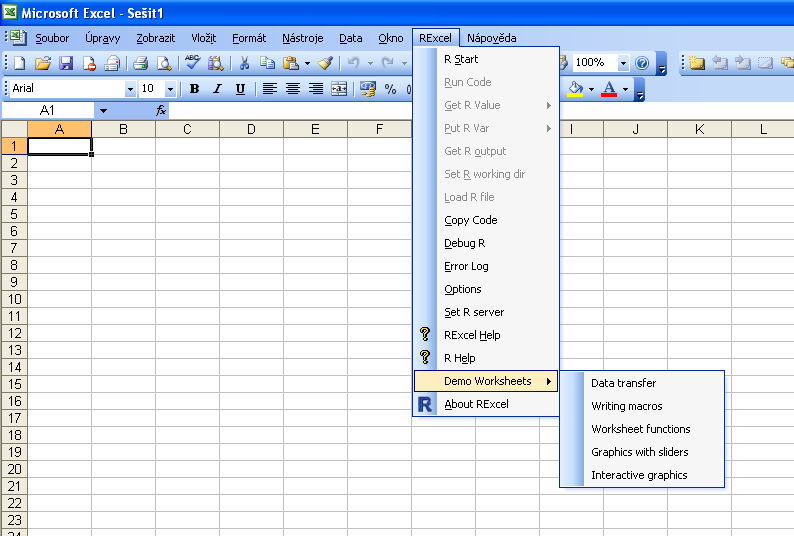
Task: Save the workbook with floppy disk icon
Action: click(x=66, y=63)
